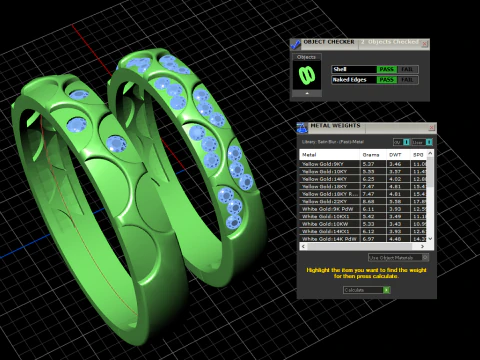Click the 4.02 DWT cell

pyautogui.click(x=398, y=179)
